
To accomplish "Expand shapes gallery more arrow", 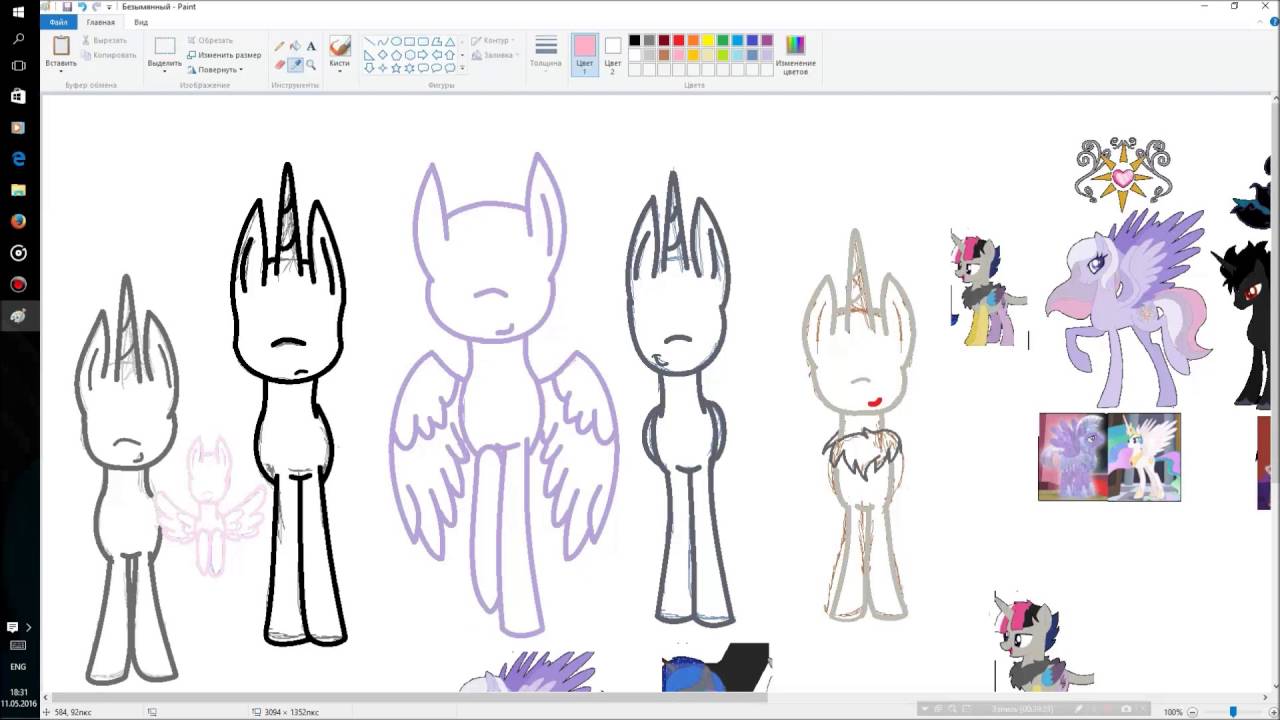I will (x=462, y=68).
